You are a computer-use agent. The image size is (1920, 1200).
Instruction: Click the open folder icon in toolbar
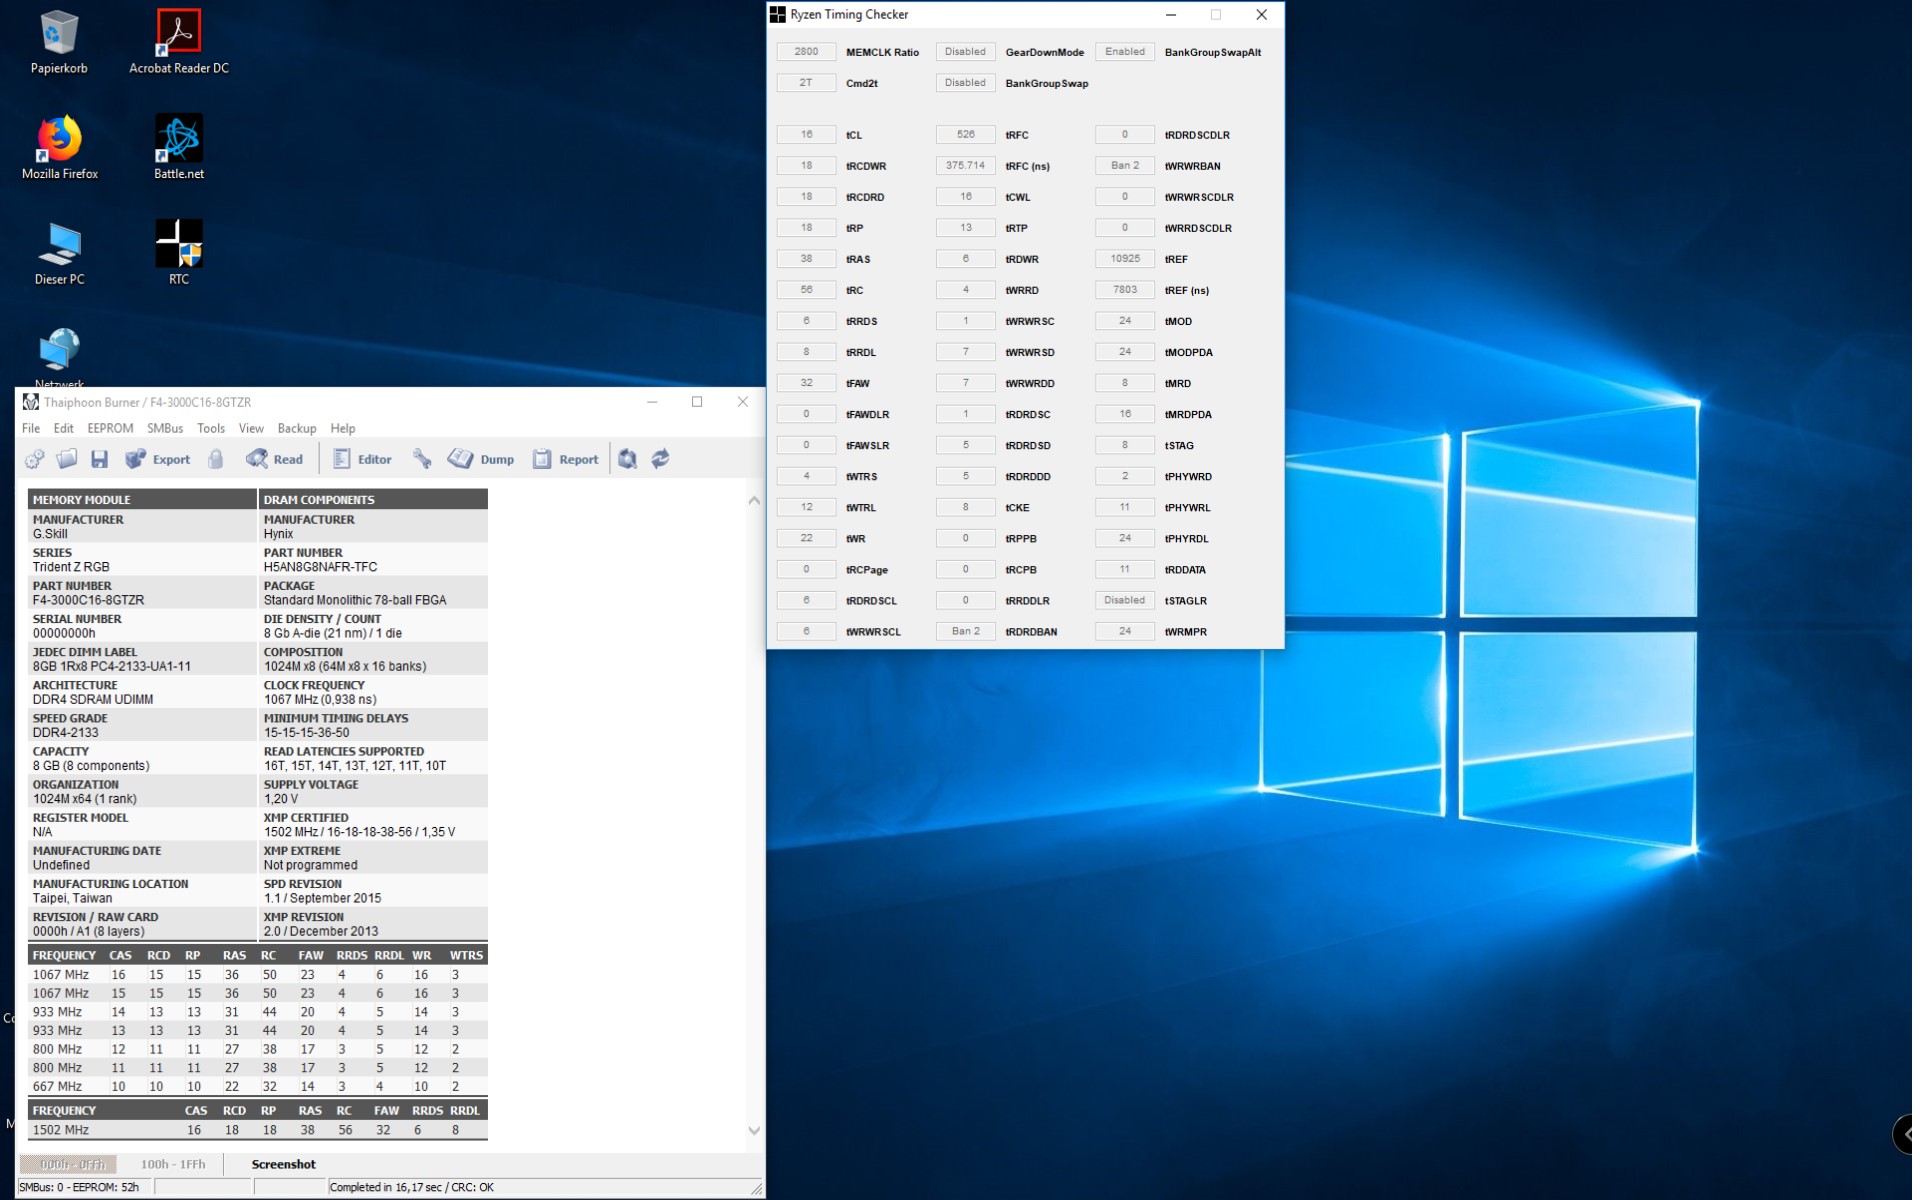tap(67, 460)
